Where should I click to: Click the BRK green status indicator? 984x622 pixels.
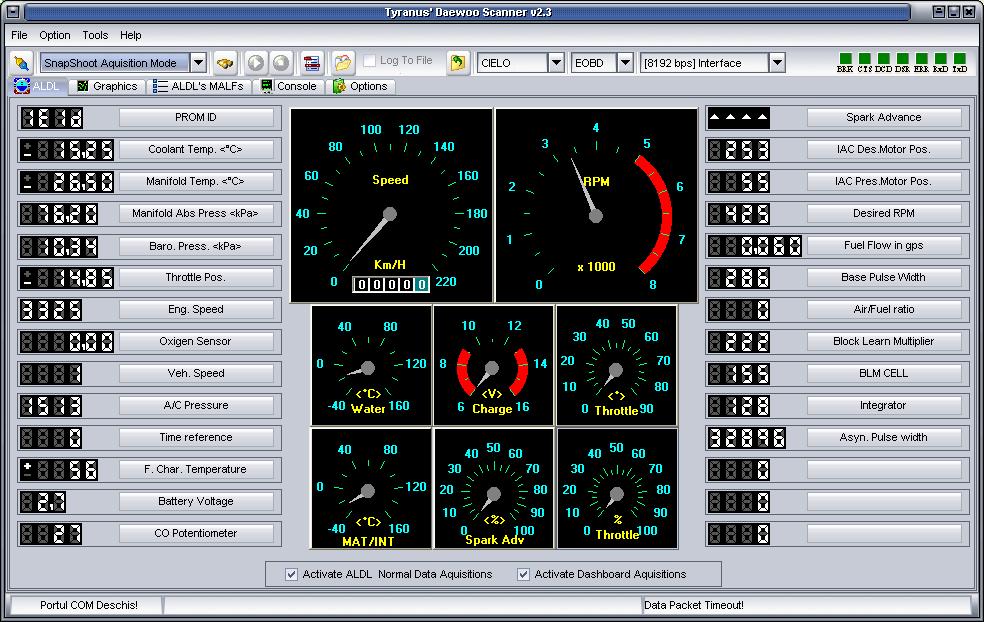point(845,59)
